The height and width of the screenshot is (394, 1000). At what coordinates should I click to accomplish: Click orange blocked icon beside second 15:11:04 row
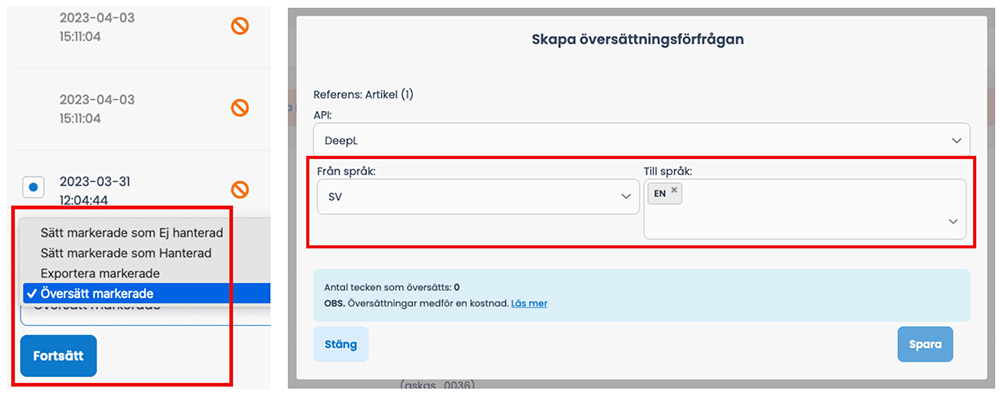[240, 108]
